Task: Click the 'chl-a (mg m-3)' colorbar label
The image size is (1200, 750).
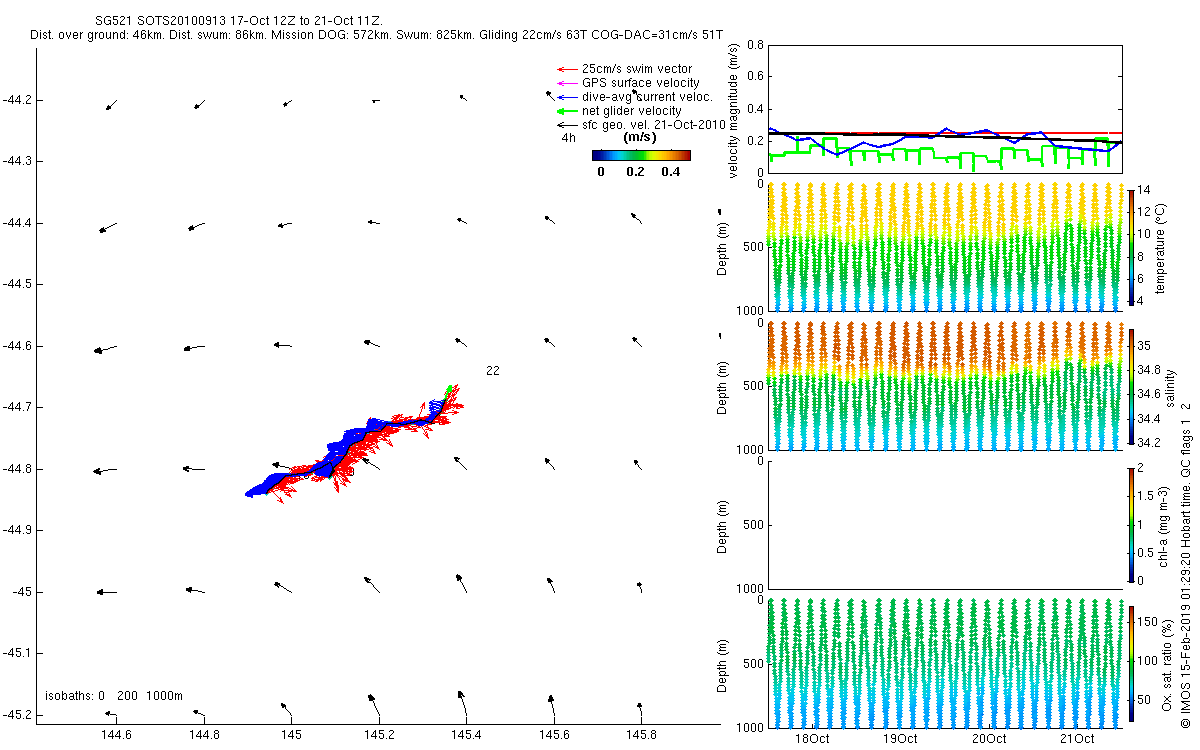Action: coord(1162,524)
